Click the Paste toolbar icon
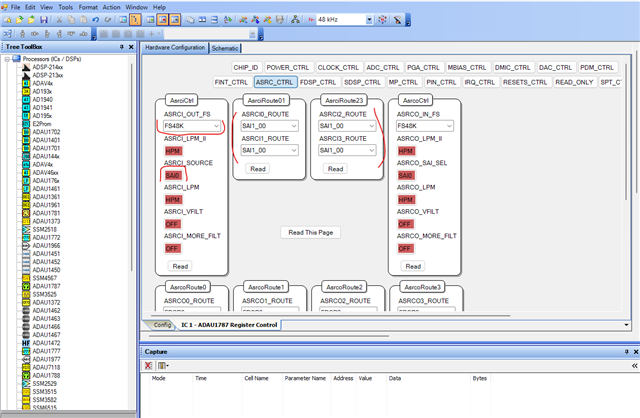Image resolution: width=640 pixels, height=418 pixels. (x=83, y=20)
